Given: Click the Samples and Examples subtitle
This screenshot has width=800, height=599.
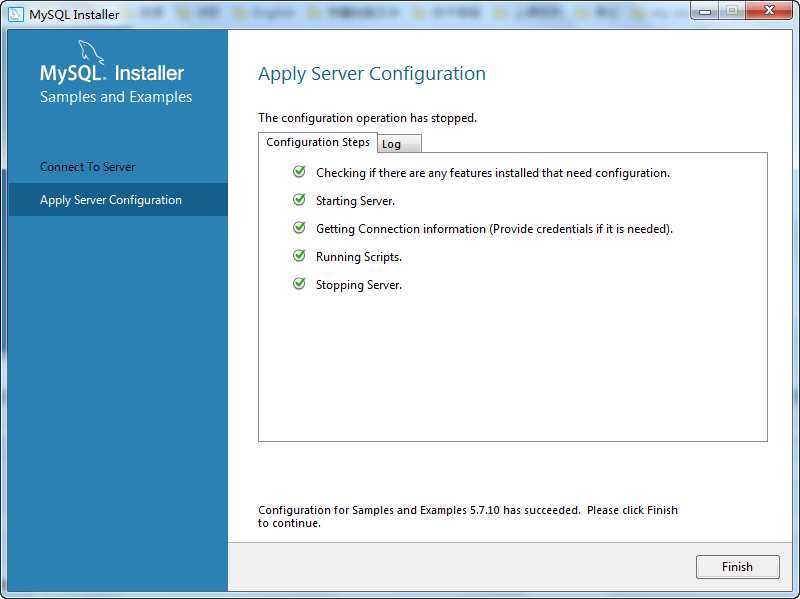Looking at the screenshot, I should (116, 97).
